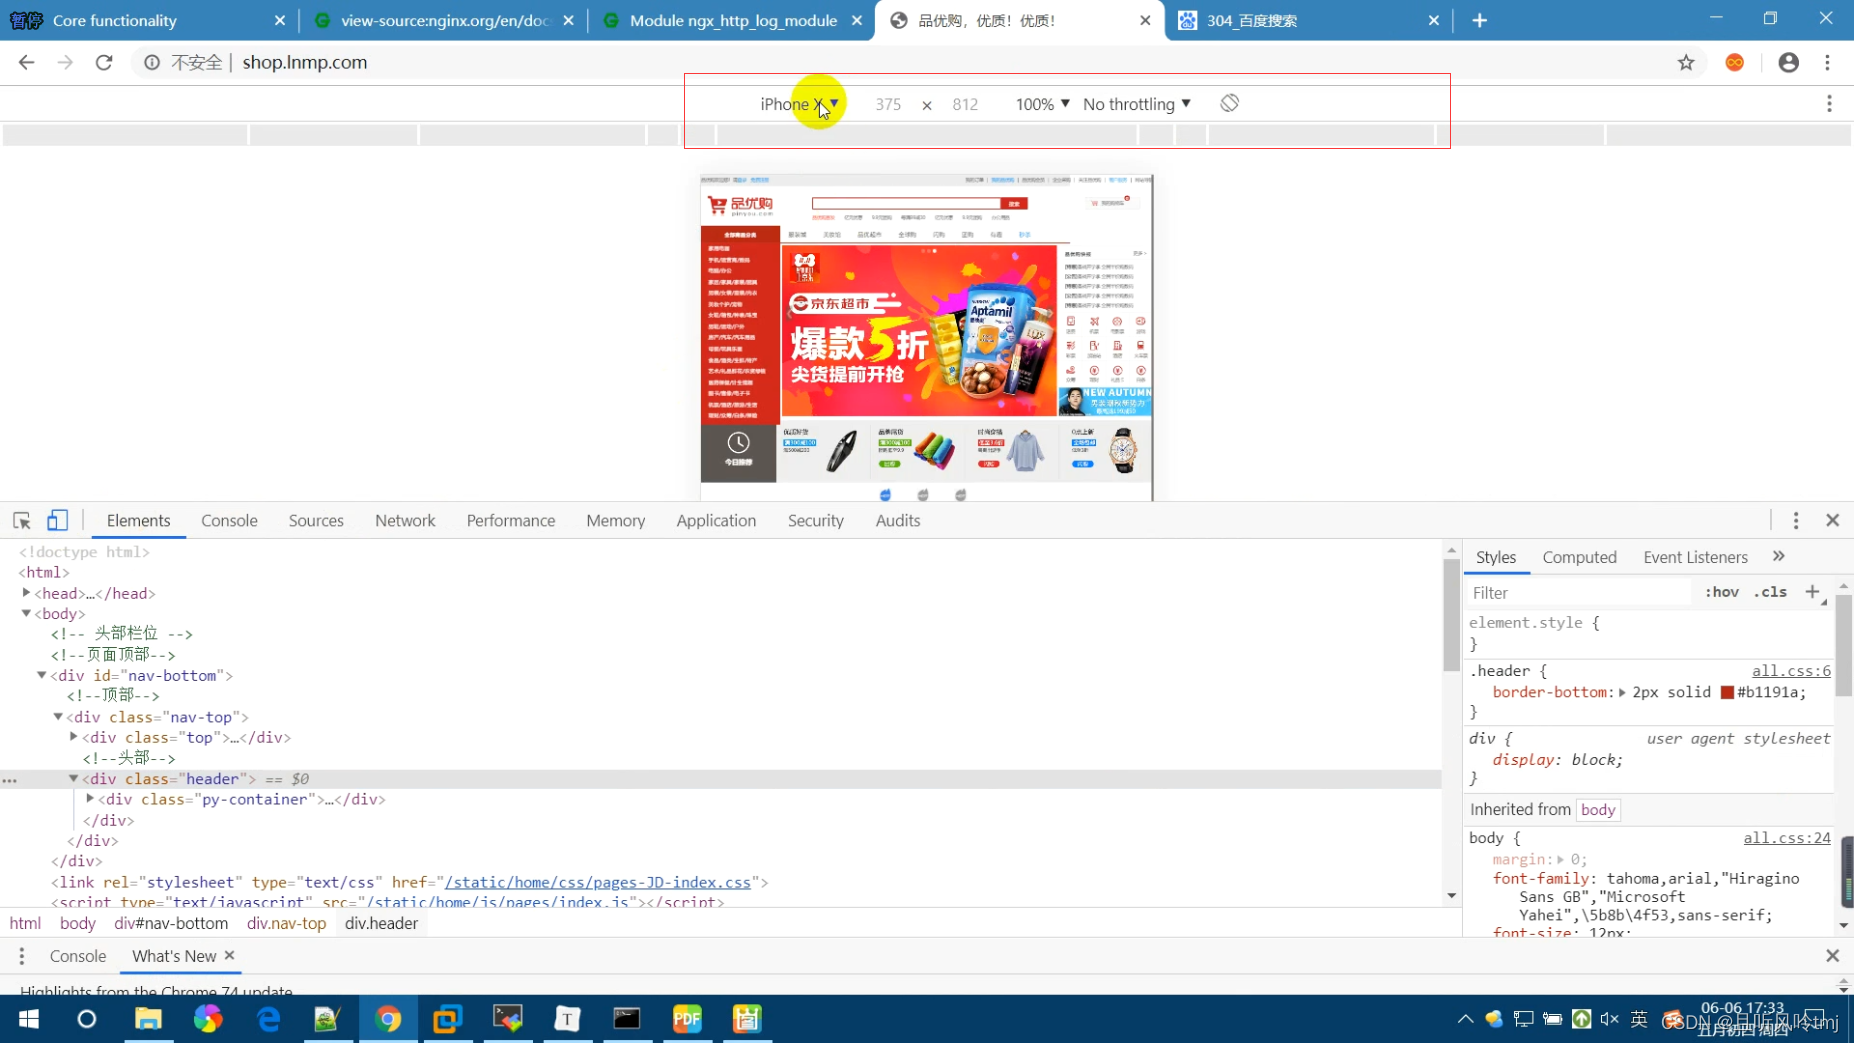Open the terminal window from the taskbar
This screenshot has height=1043, width=1854.
627,1019
